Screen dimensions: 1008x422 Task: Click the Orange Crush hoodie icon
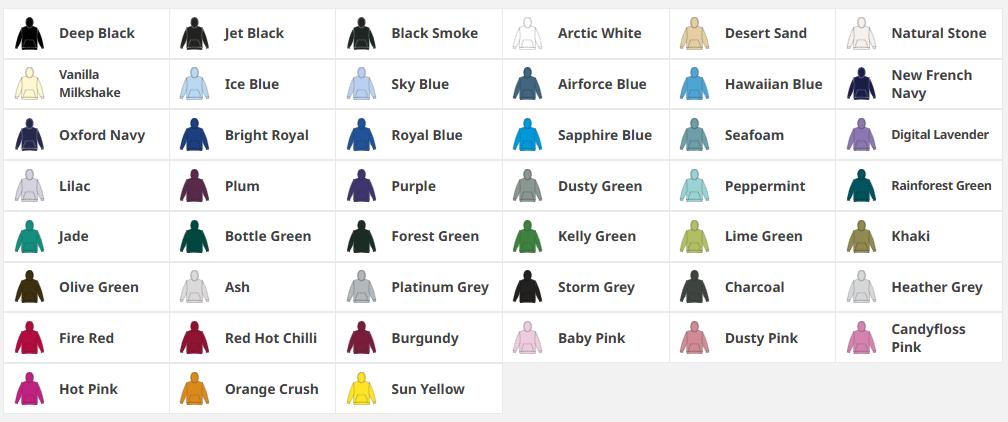coord(194,389)
